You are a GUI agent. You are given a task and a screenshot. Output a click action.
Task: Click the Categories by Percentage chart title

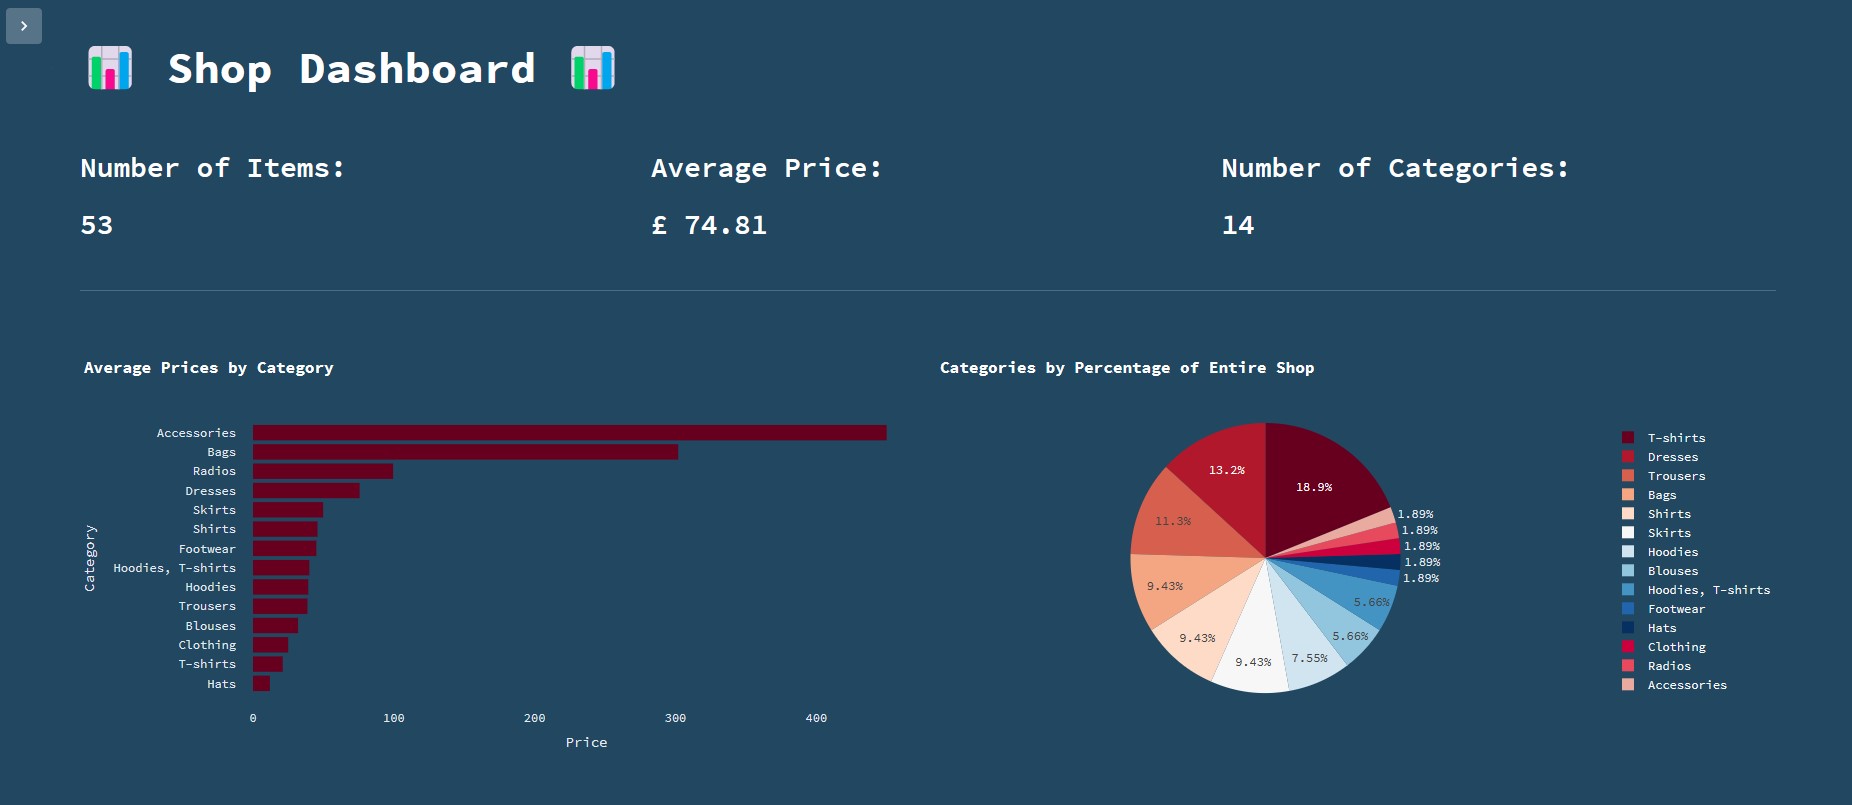(x=1126, y=367)
